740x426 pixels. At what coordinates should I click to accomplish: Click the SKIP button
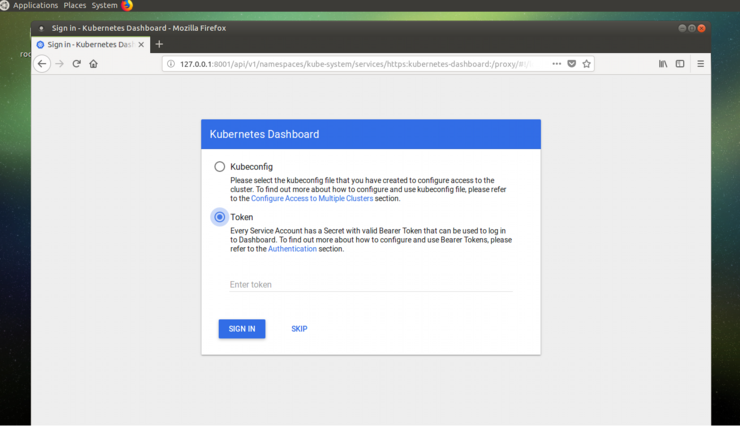[x=299, y=329]
